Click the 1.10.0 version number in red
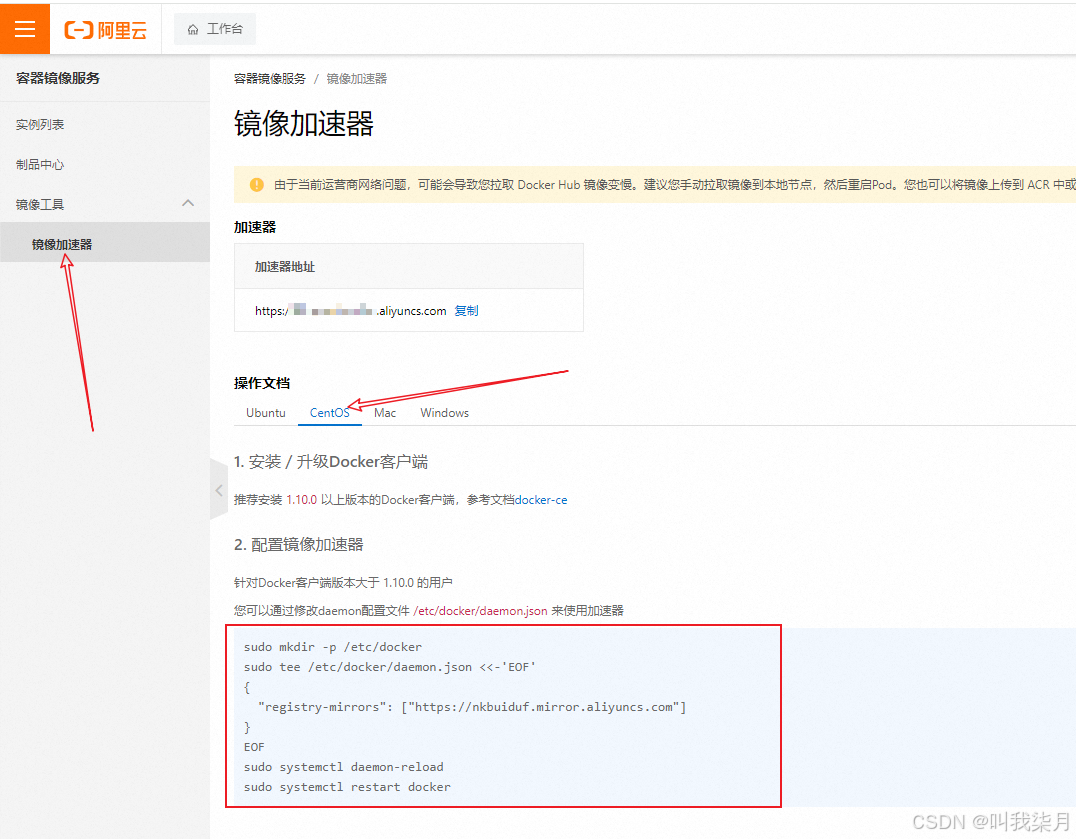 tap(301, 500)
